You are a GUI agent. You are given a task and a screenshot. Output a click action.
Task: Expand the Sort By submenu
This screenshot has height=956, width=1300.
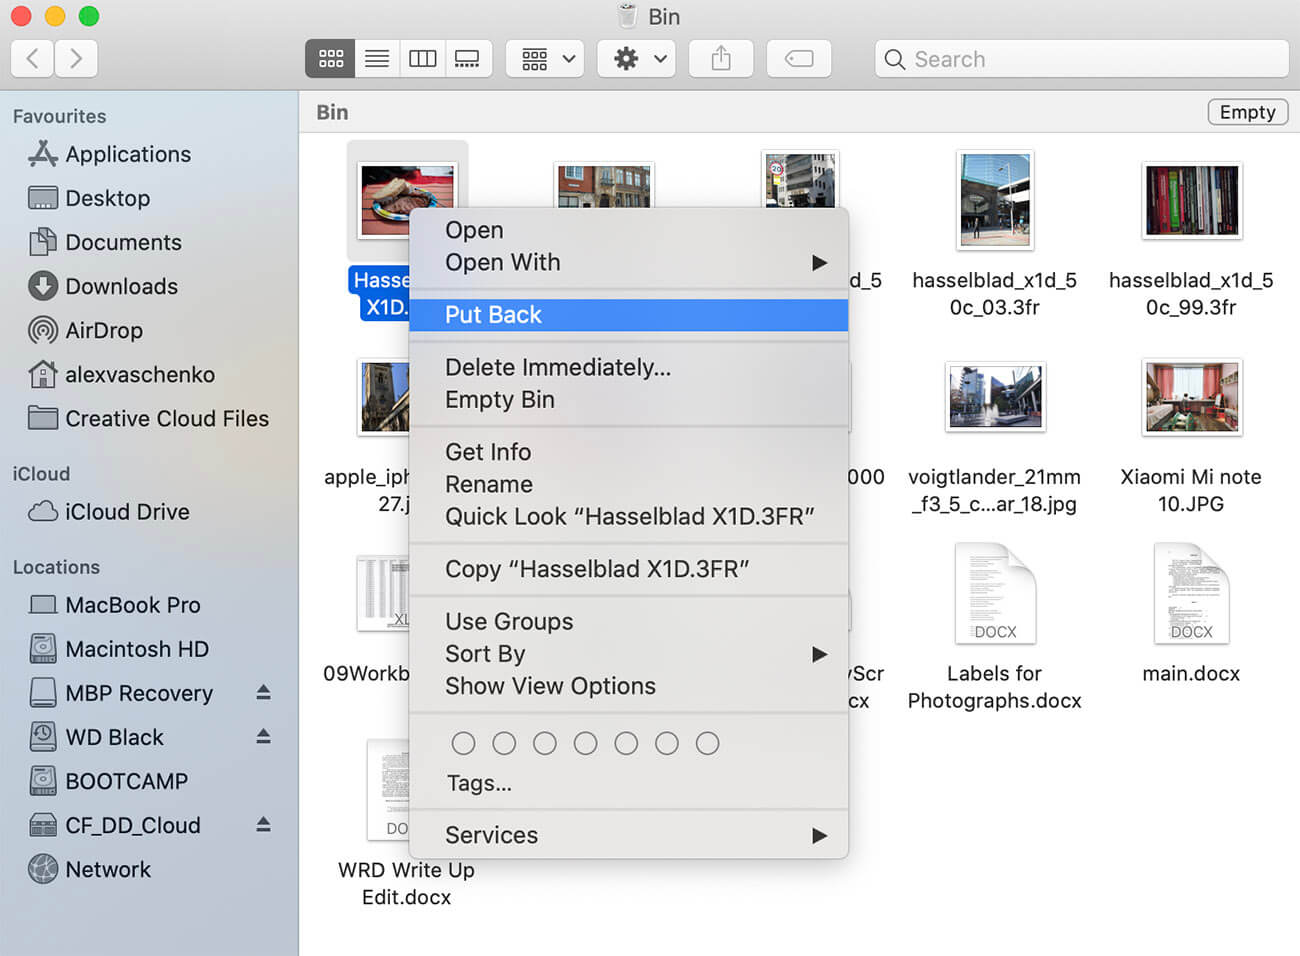(x=629, y=654)
